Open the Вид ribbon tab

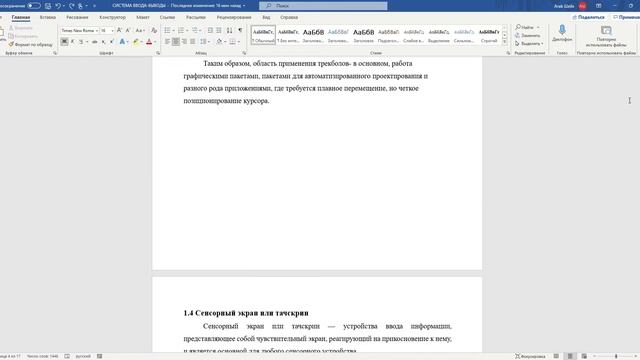pyautogui.click(x=266, y=18)
